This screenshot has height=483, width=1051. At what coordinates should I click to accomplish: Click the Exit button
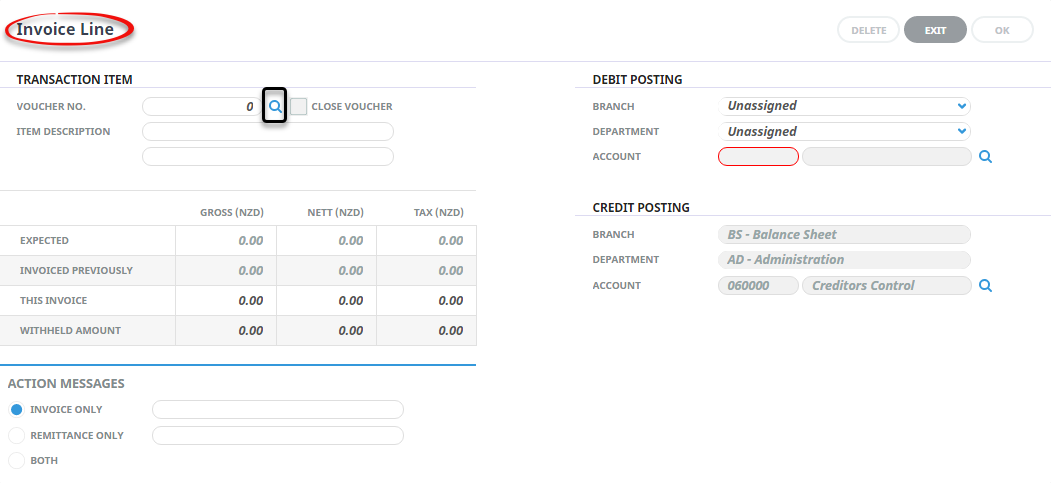(935, 30)
